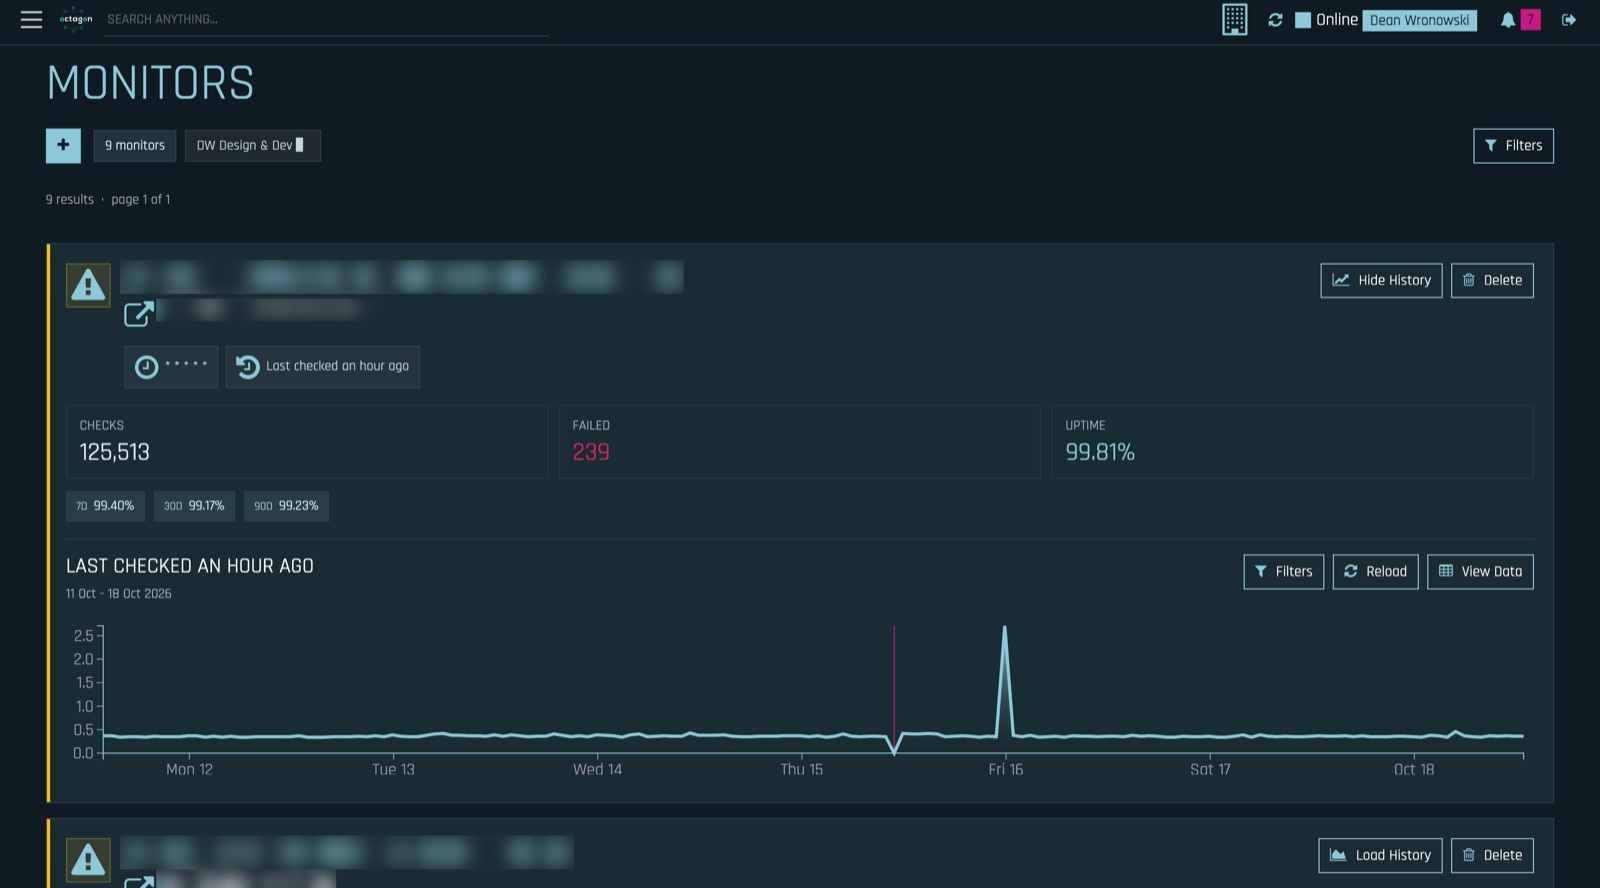The image size is (1600, 888).
Task: Click the 9 monitors tag
Action: coord(135,145)
